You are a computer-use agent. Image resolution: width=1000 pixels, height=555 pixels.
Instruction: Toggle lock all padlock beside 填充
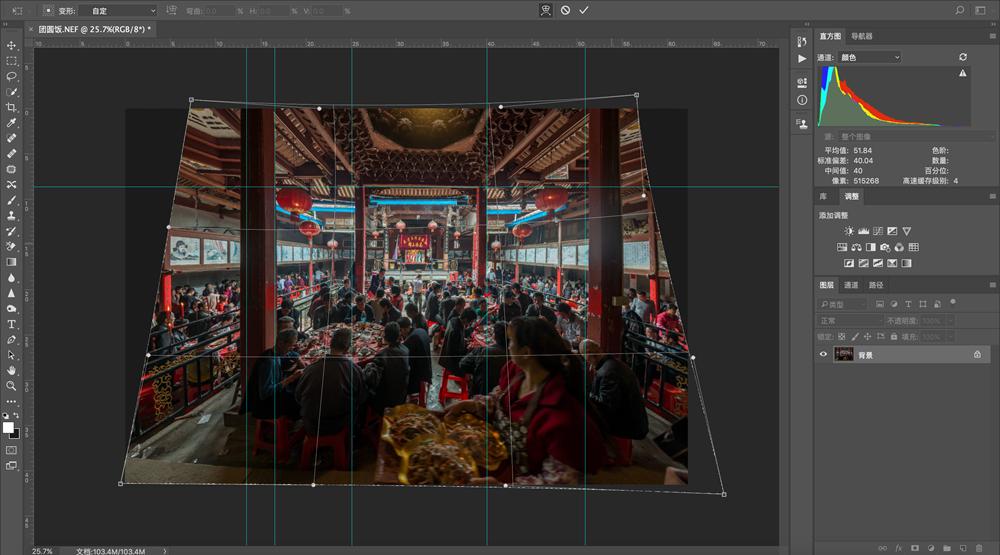point(893,336)
